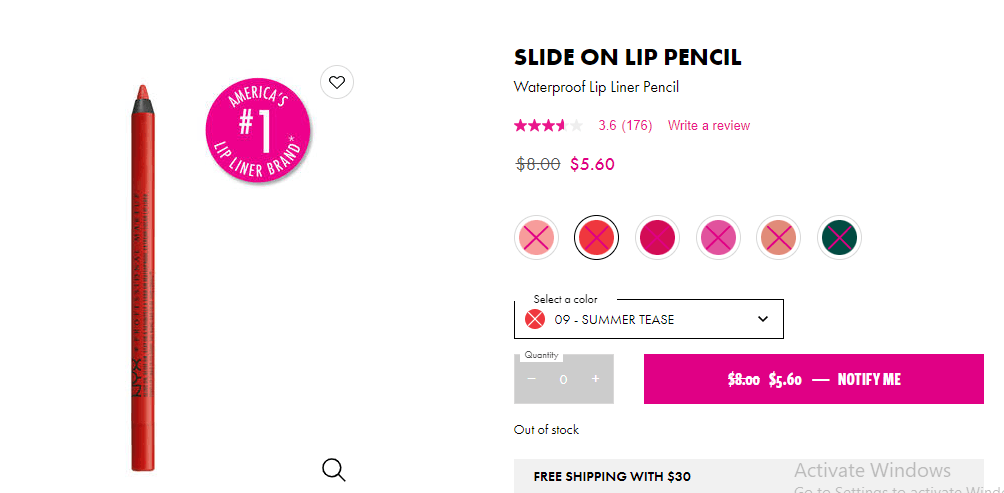The image size is (1004, 493).
Task: Choose the magenta color swatch
Action: (657, 238)
